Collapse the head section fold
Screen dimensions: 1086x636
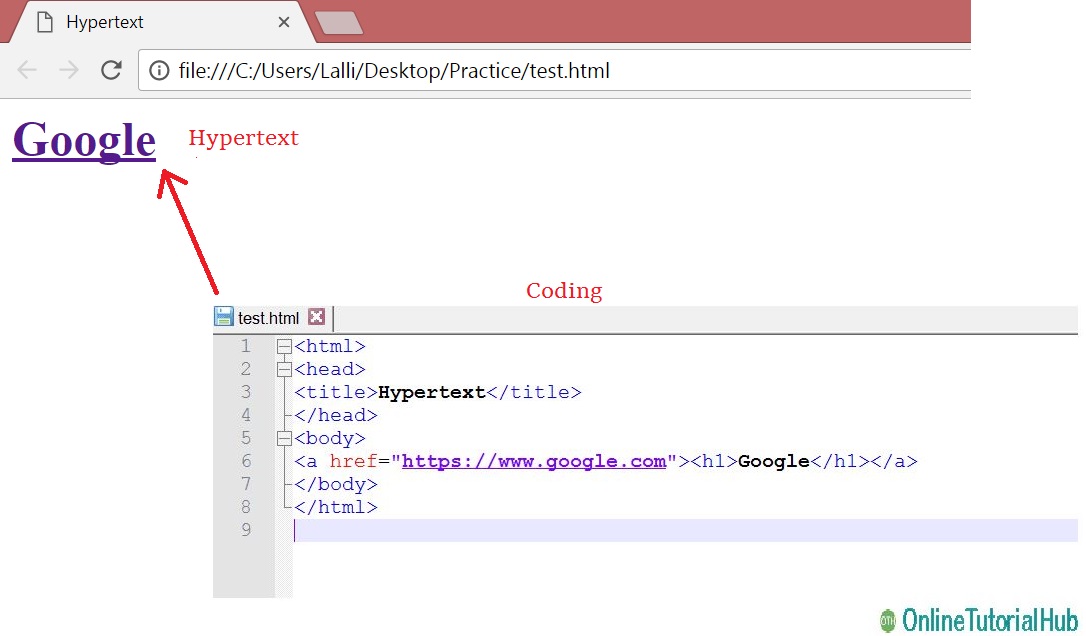[284, 368]
